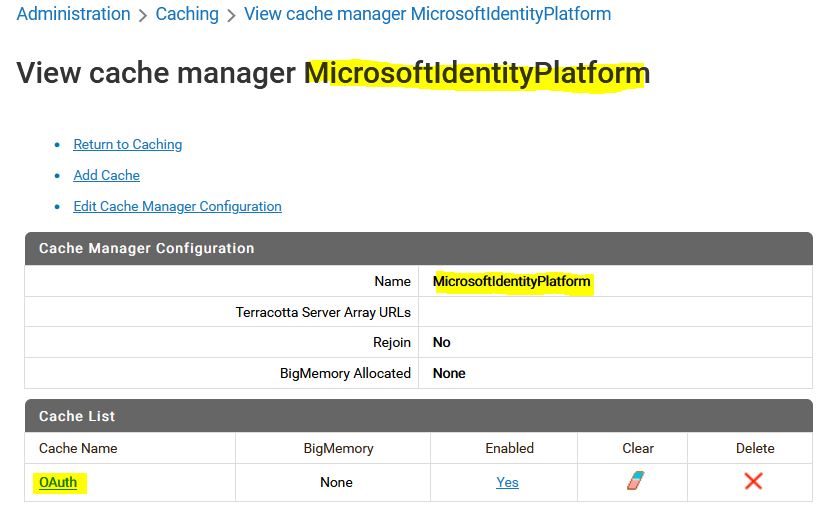The width and height of the screenshot is (829, 516).
Task: Click the BigMemory Allocated label
Action: pyautogui.click(x=345, y=373)
